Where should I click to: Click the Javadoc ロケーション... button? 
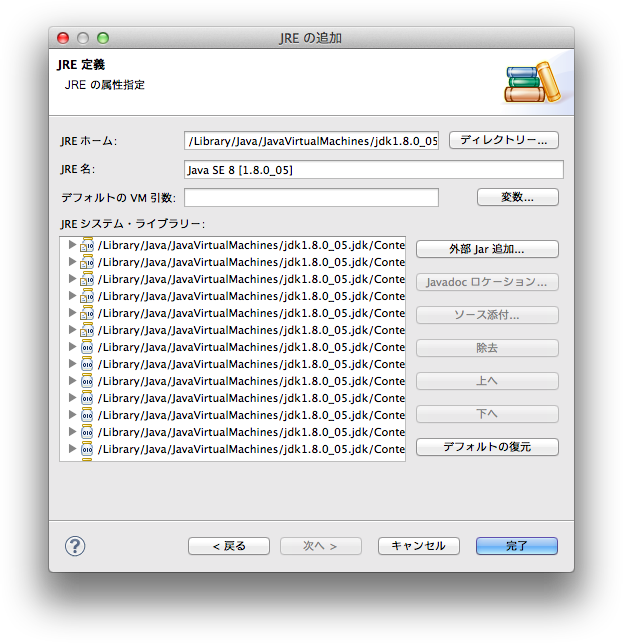point(487,282)
